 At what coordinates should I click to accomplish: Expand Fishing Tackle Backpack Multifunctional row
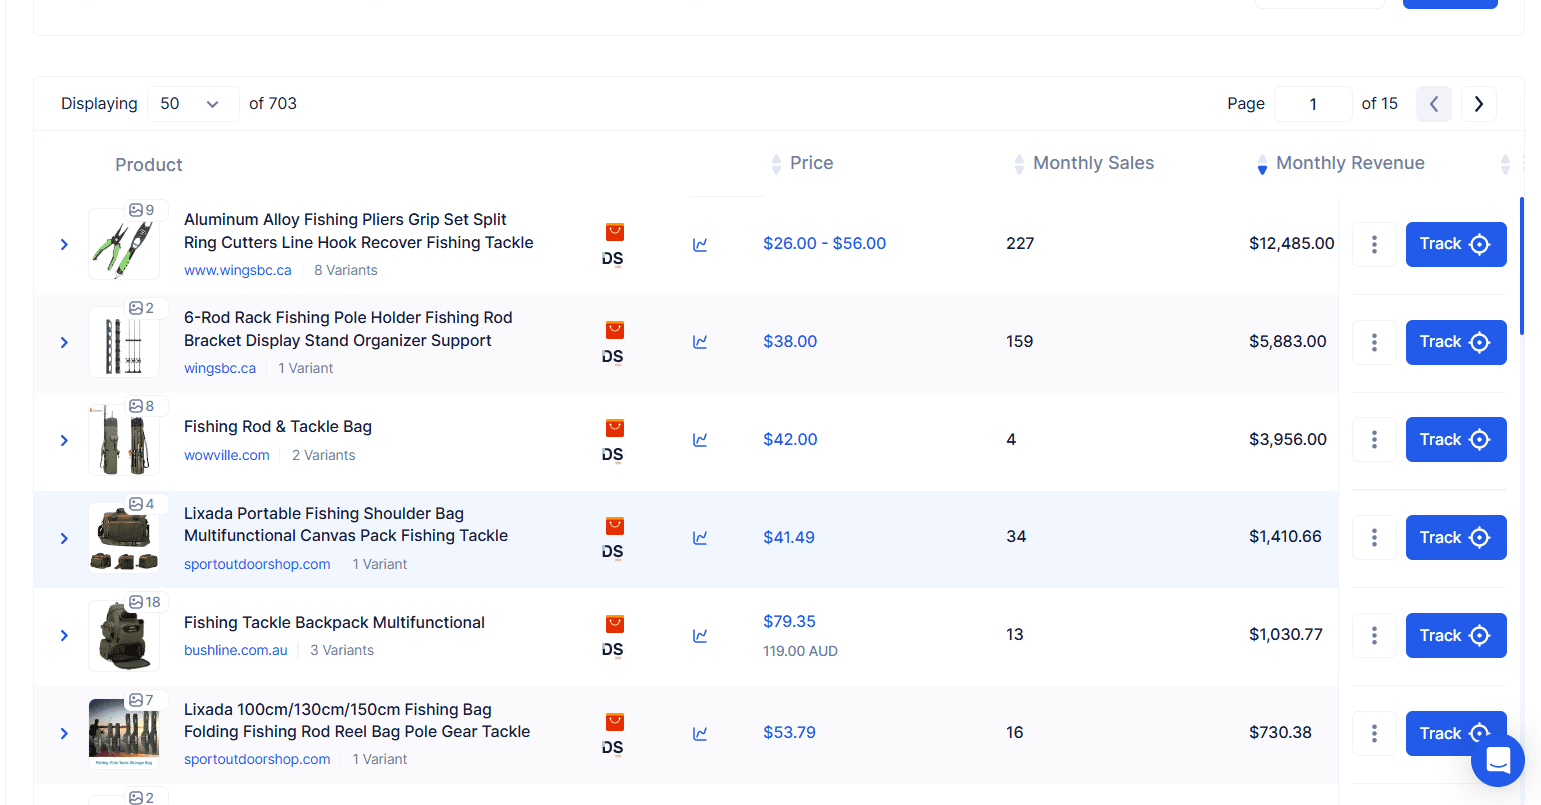click(64, 636)
